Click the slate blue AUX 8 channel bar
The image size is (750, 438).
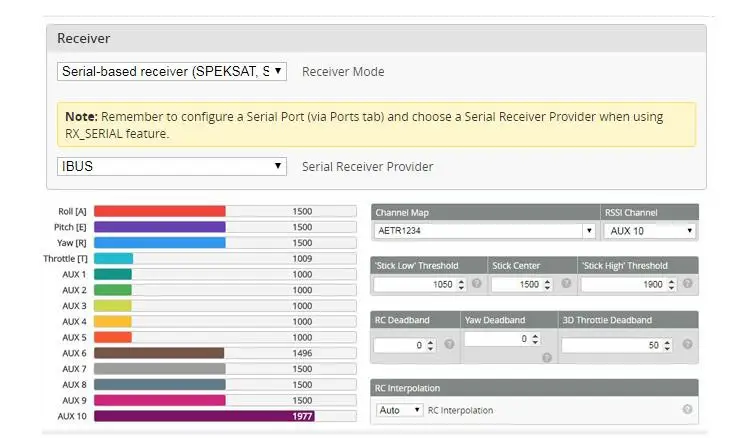(160, 385)
